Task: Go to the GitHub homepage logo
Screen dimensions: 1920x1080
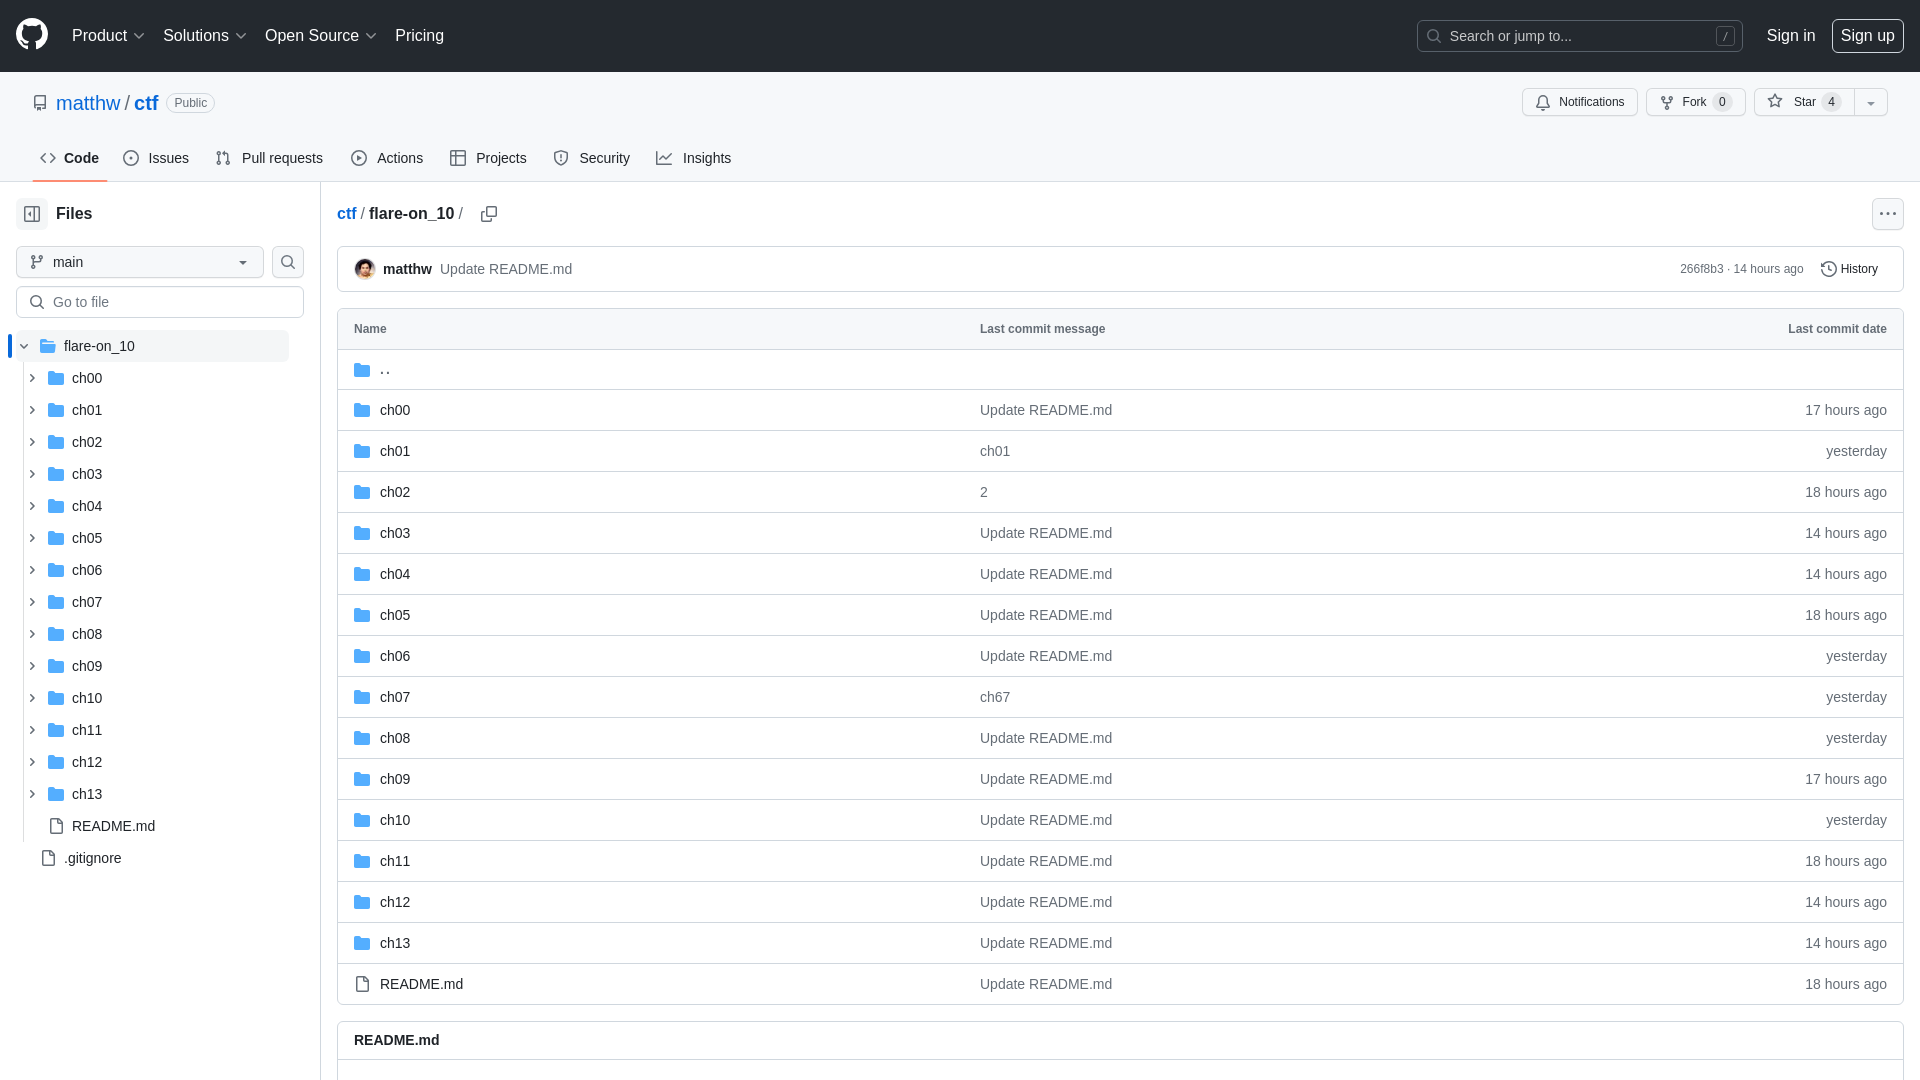Action: click(32, 34)
